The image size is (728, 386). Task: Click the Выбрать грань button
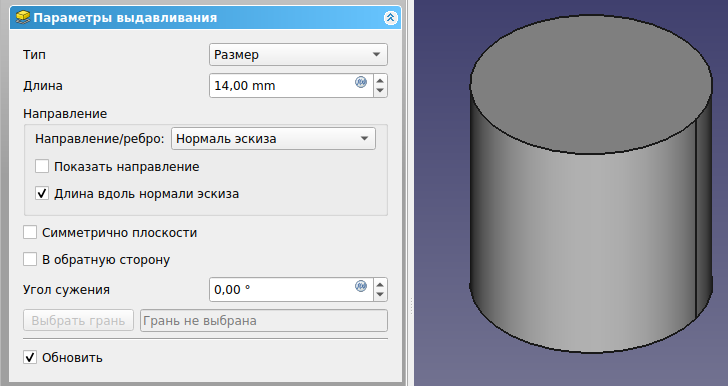coord(78,321)
